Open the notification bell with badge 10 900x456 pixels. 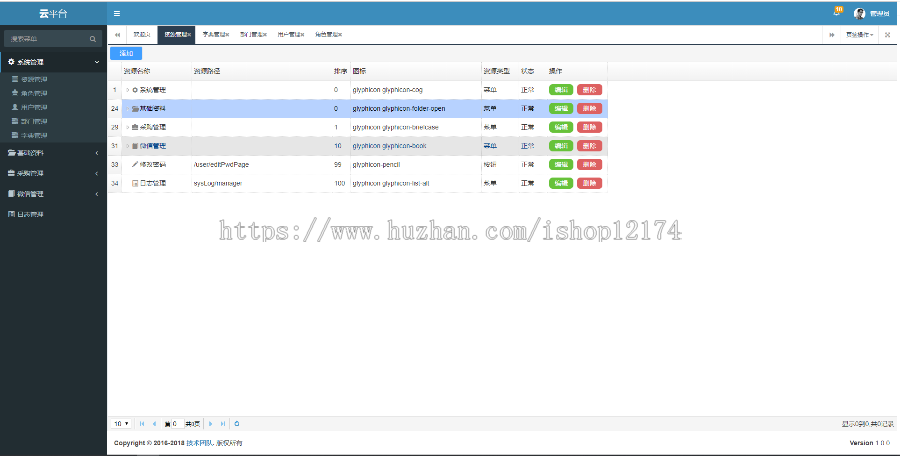click(x=837, y=12)
